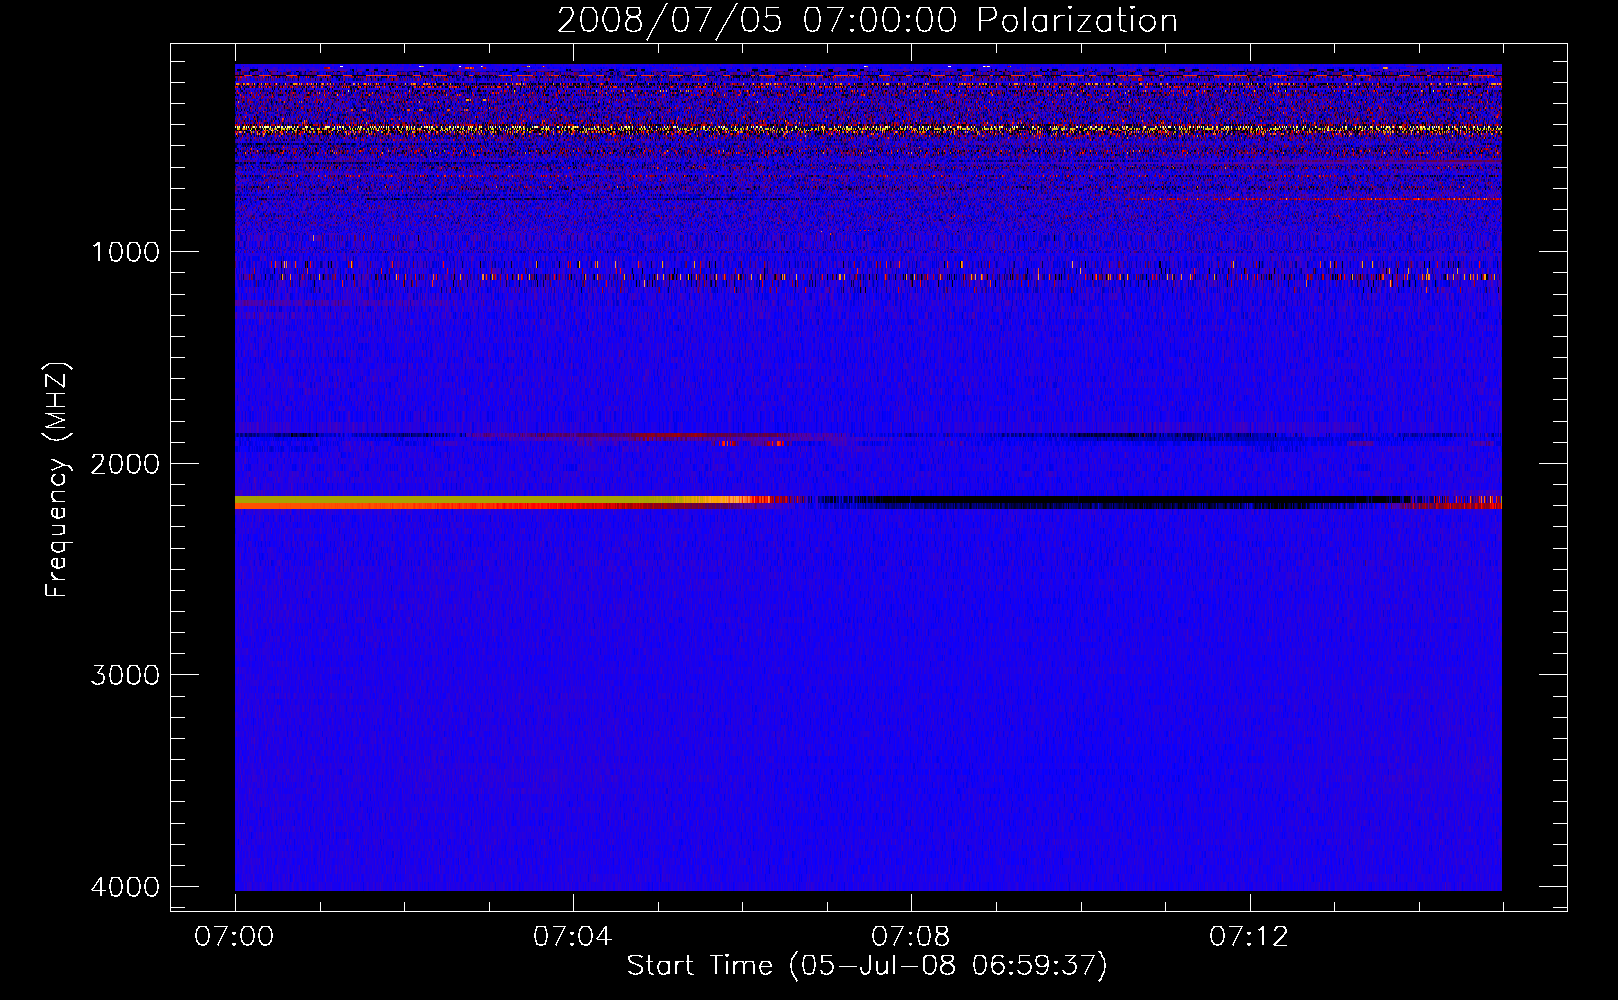Select the 'Start Time (05-Jul-08 06:59:37)' label

[x=867, y=966]
